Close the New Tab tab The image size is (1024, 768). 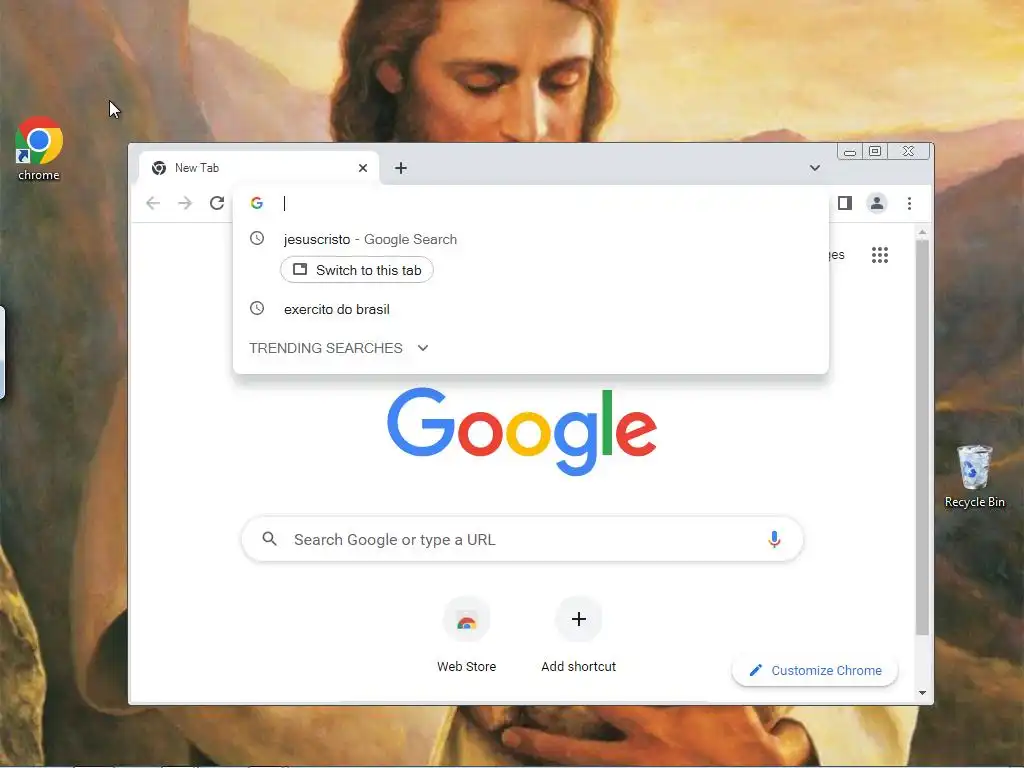click(363, 168)
